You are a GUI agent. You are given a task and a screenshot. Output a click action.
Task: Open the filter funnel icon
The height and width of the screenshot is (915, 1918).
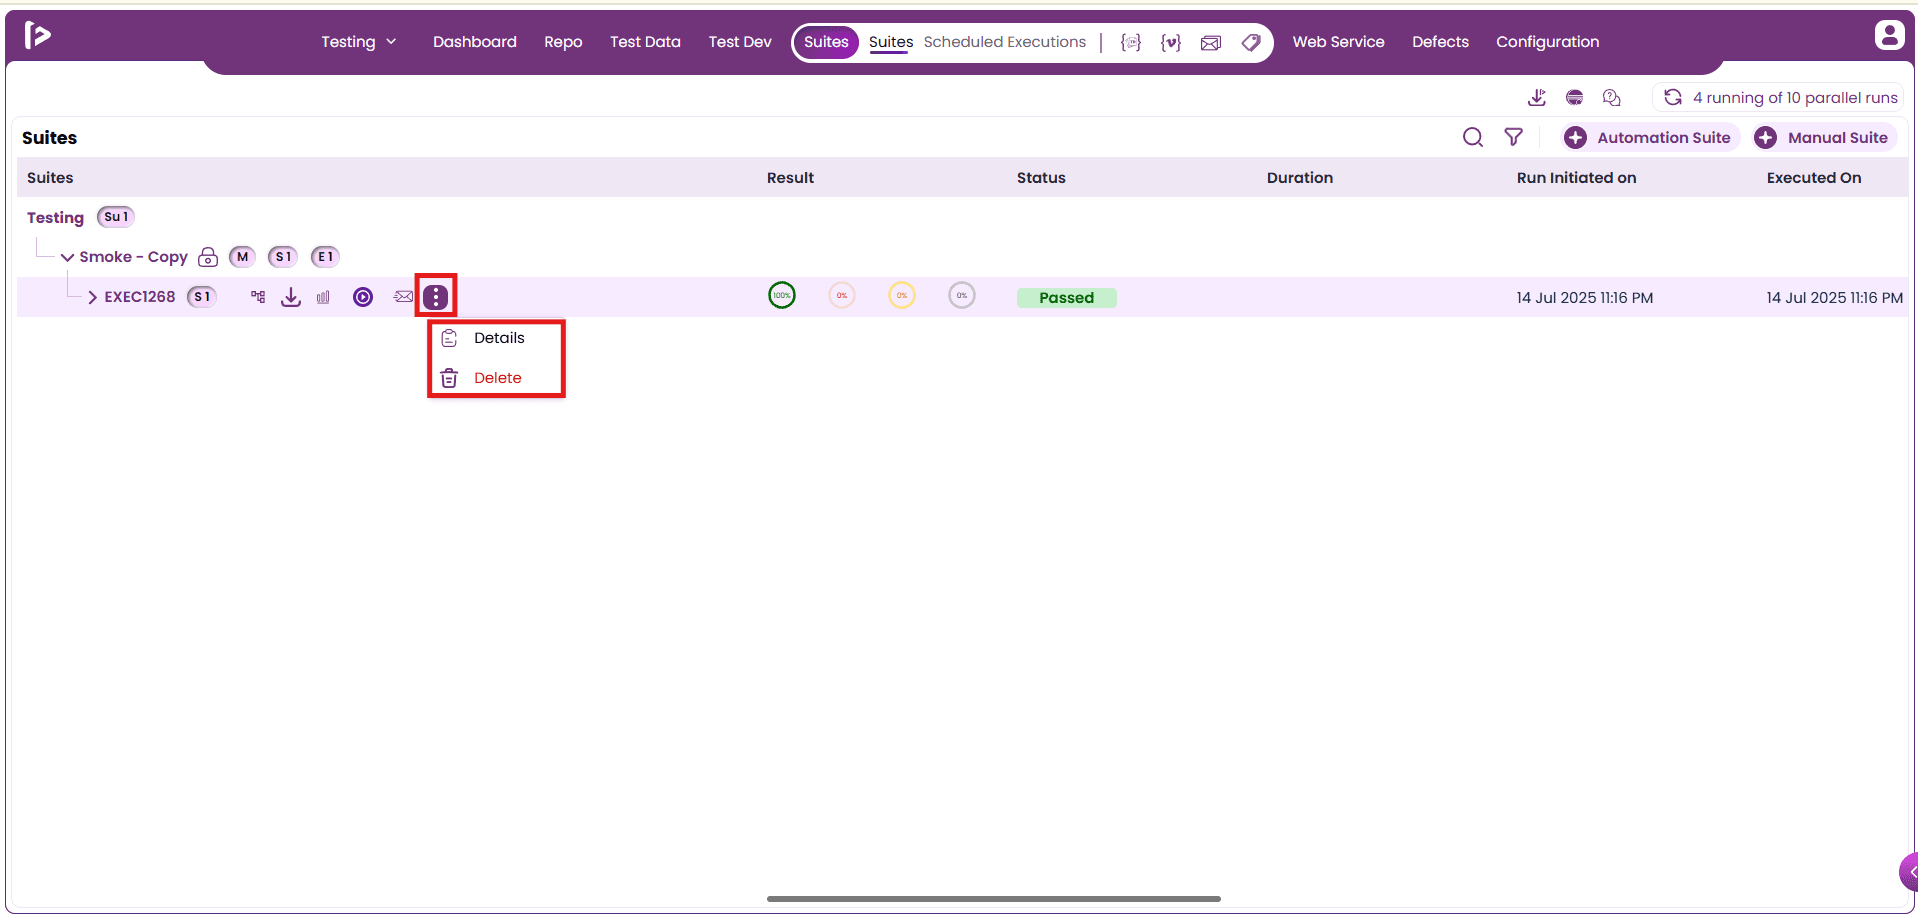pyautogui.click(x=1514, y=137)
